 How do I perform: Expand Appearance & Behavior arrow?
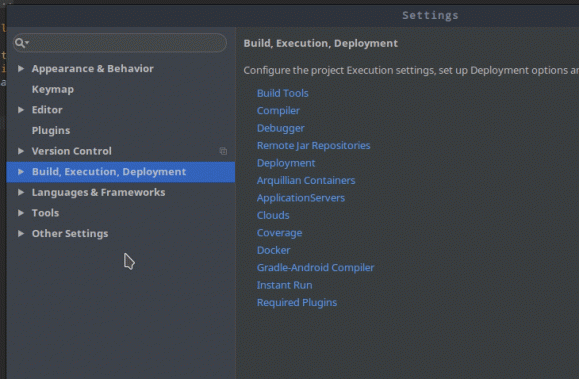[x=21, y=69]
